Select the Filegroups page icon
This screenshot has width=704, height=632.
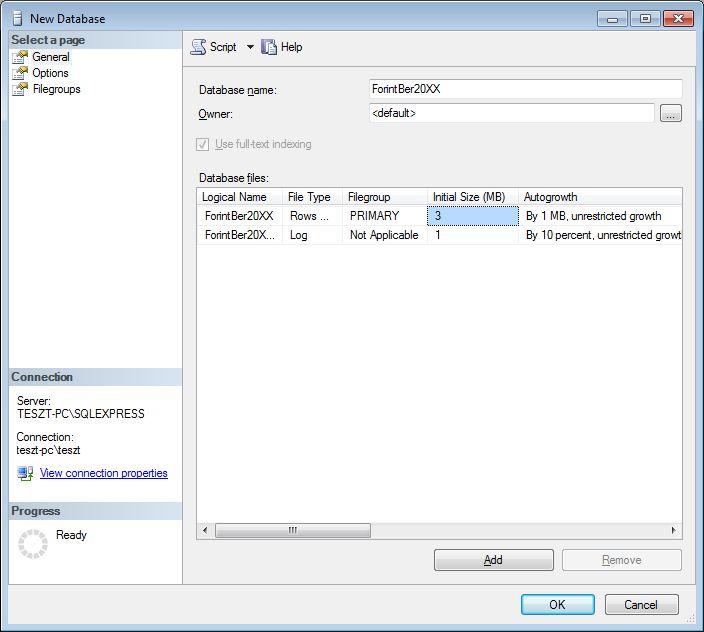click(20, 89)
